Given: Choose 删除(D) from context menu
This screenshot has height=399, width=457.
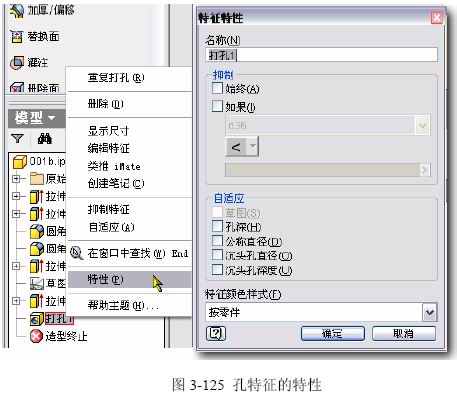Looking at the screenshot, I should coord(130,104).
